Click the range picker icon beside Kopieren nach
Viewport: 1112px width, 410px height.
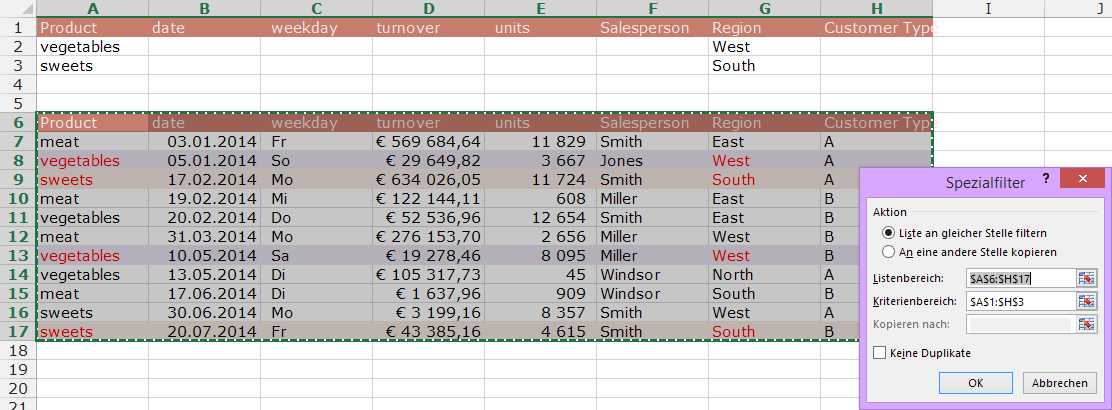click(x=1086, y=324)
